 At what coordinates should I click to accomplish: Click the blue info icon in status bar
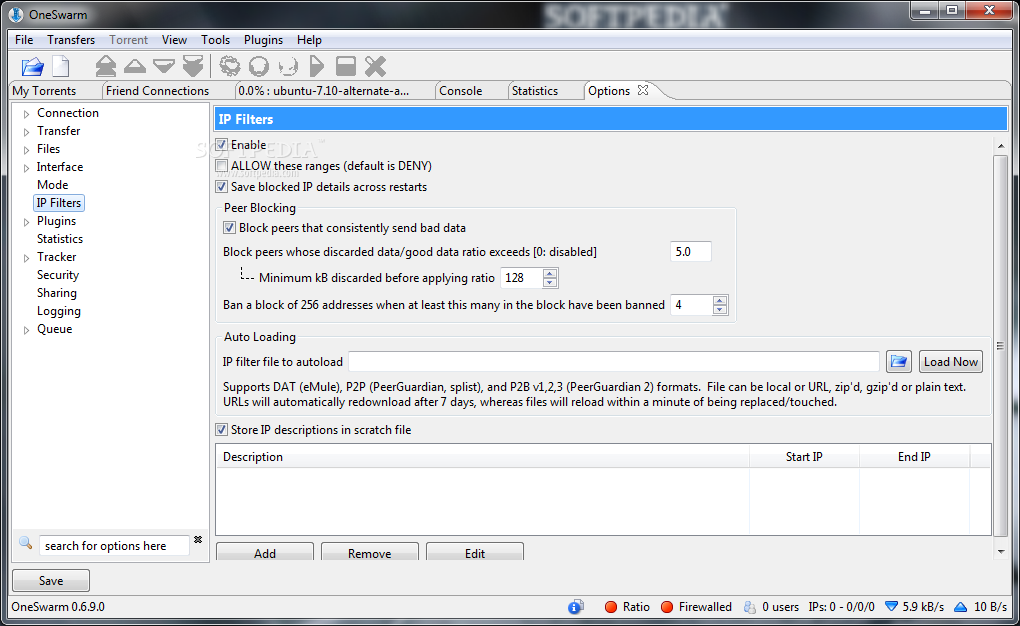click(575, 606)
